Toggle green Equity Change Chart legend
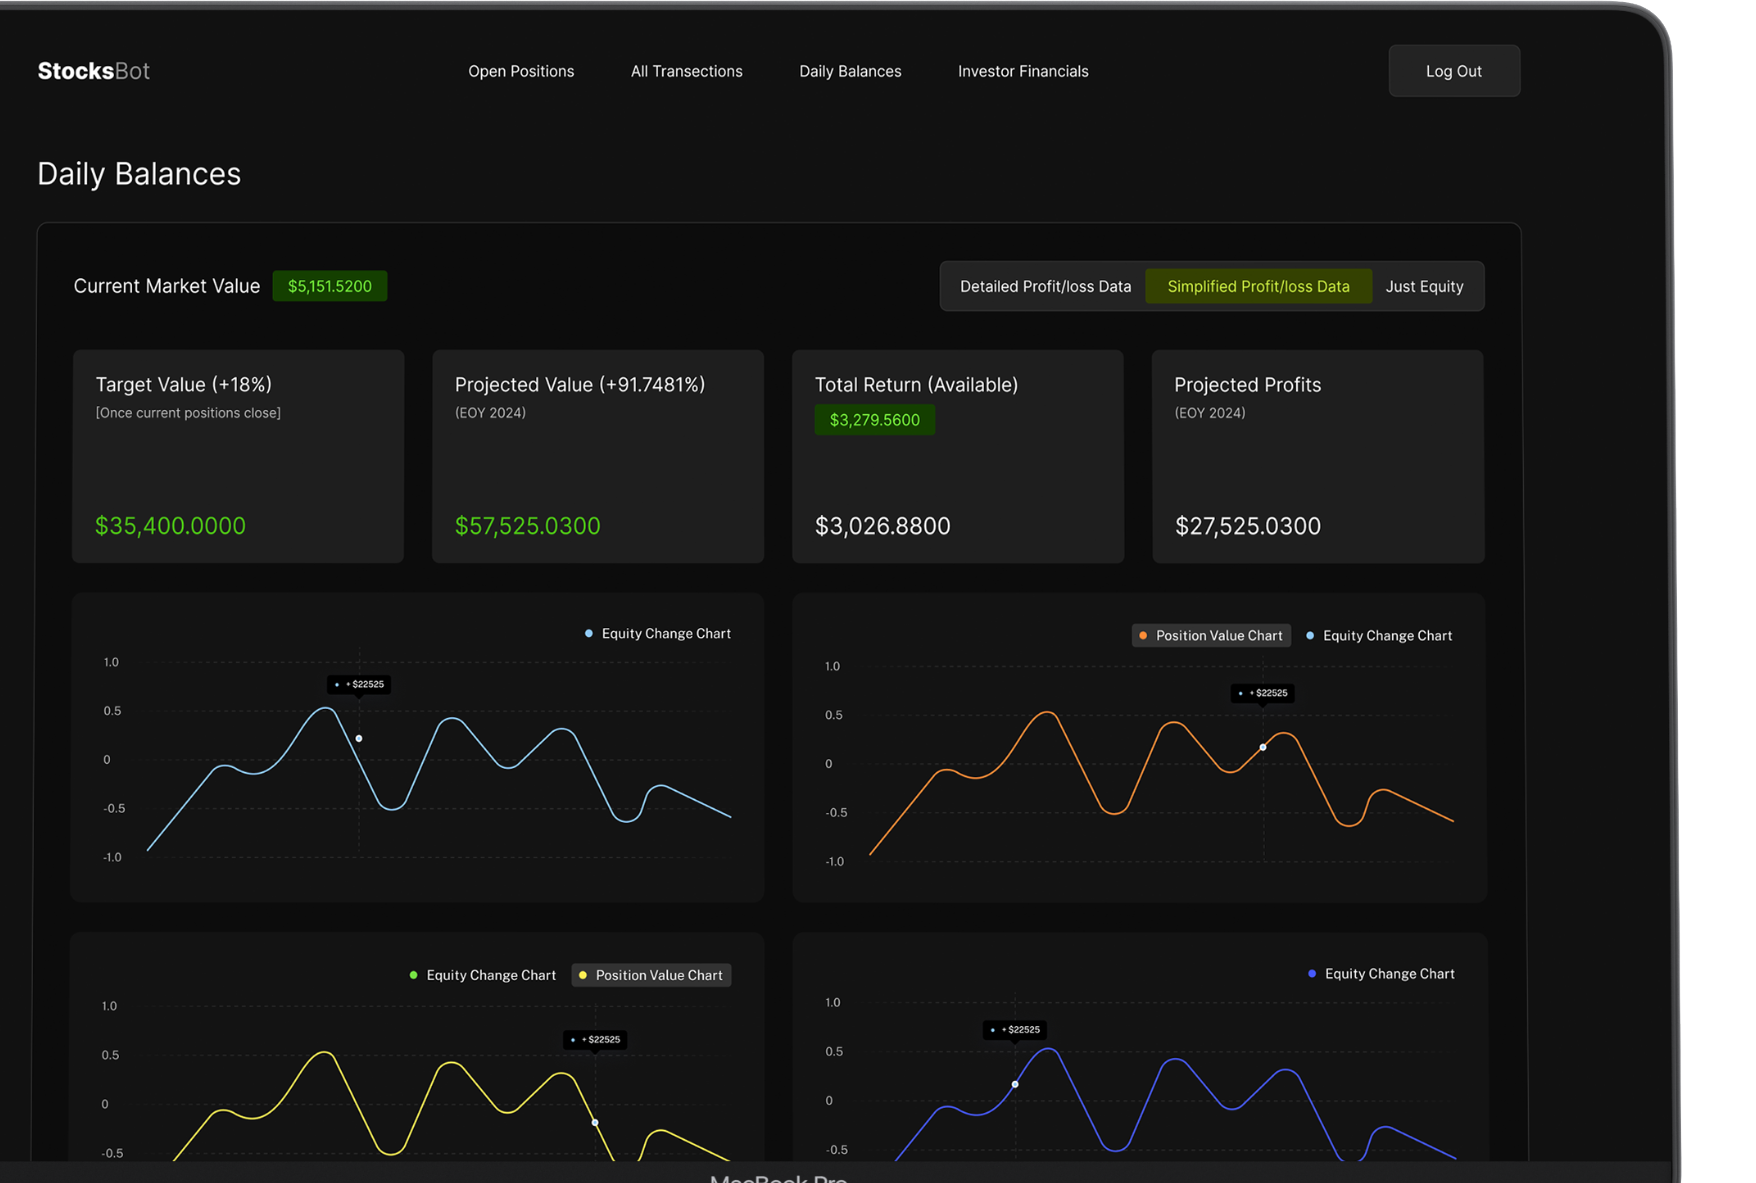The height and width of the screenshot is (1183, 1756). [x=483, y=975]
